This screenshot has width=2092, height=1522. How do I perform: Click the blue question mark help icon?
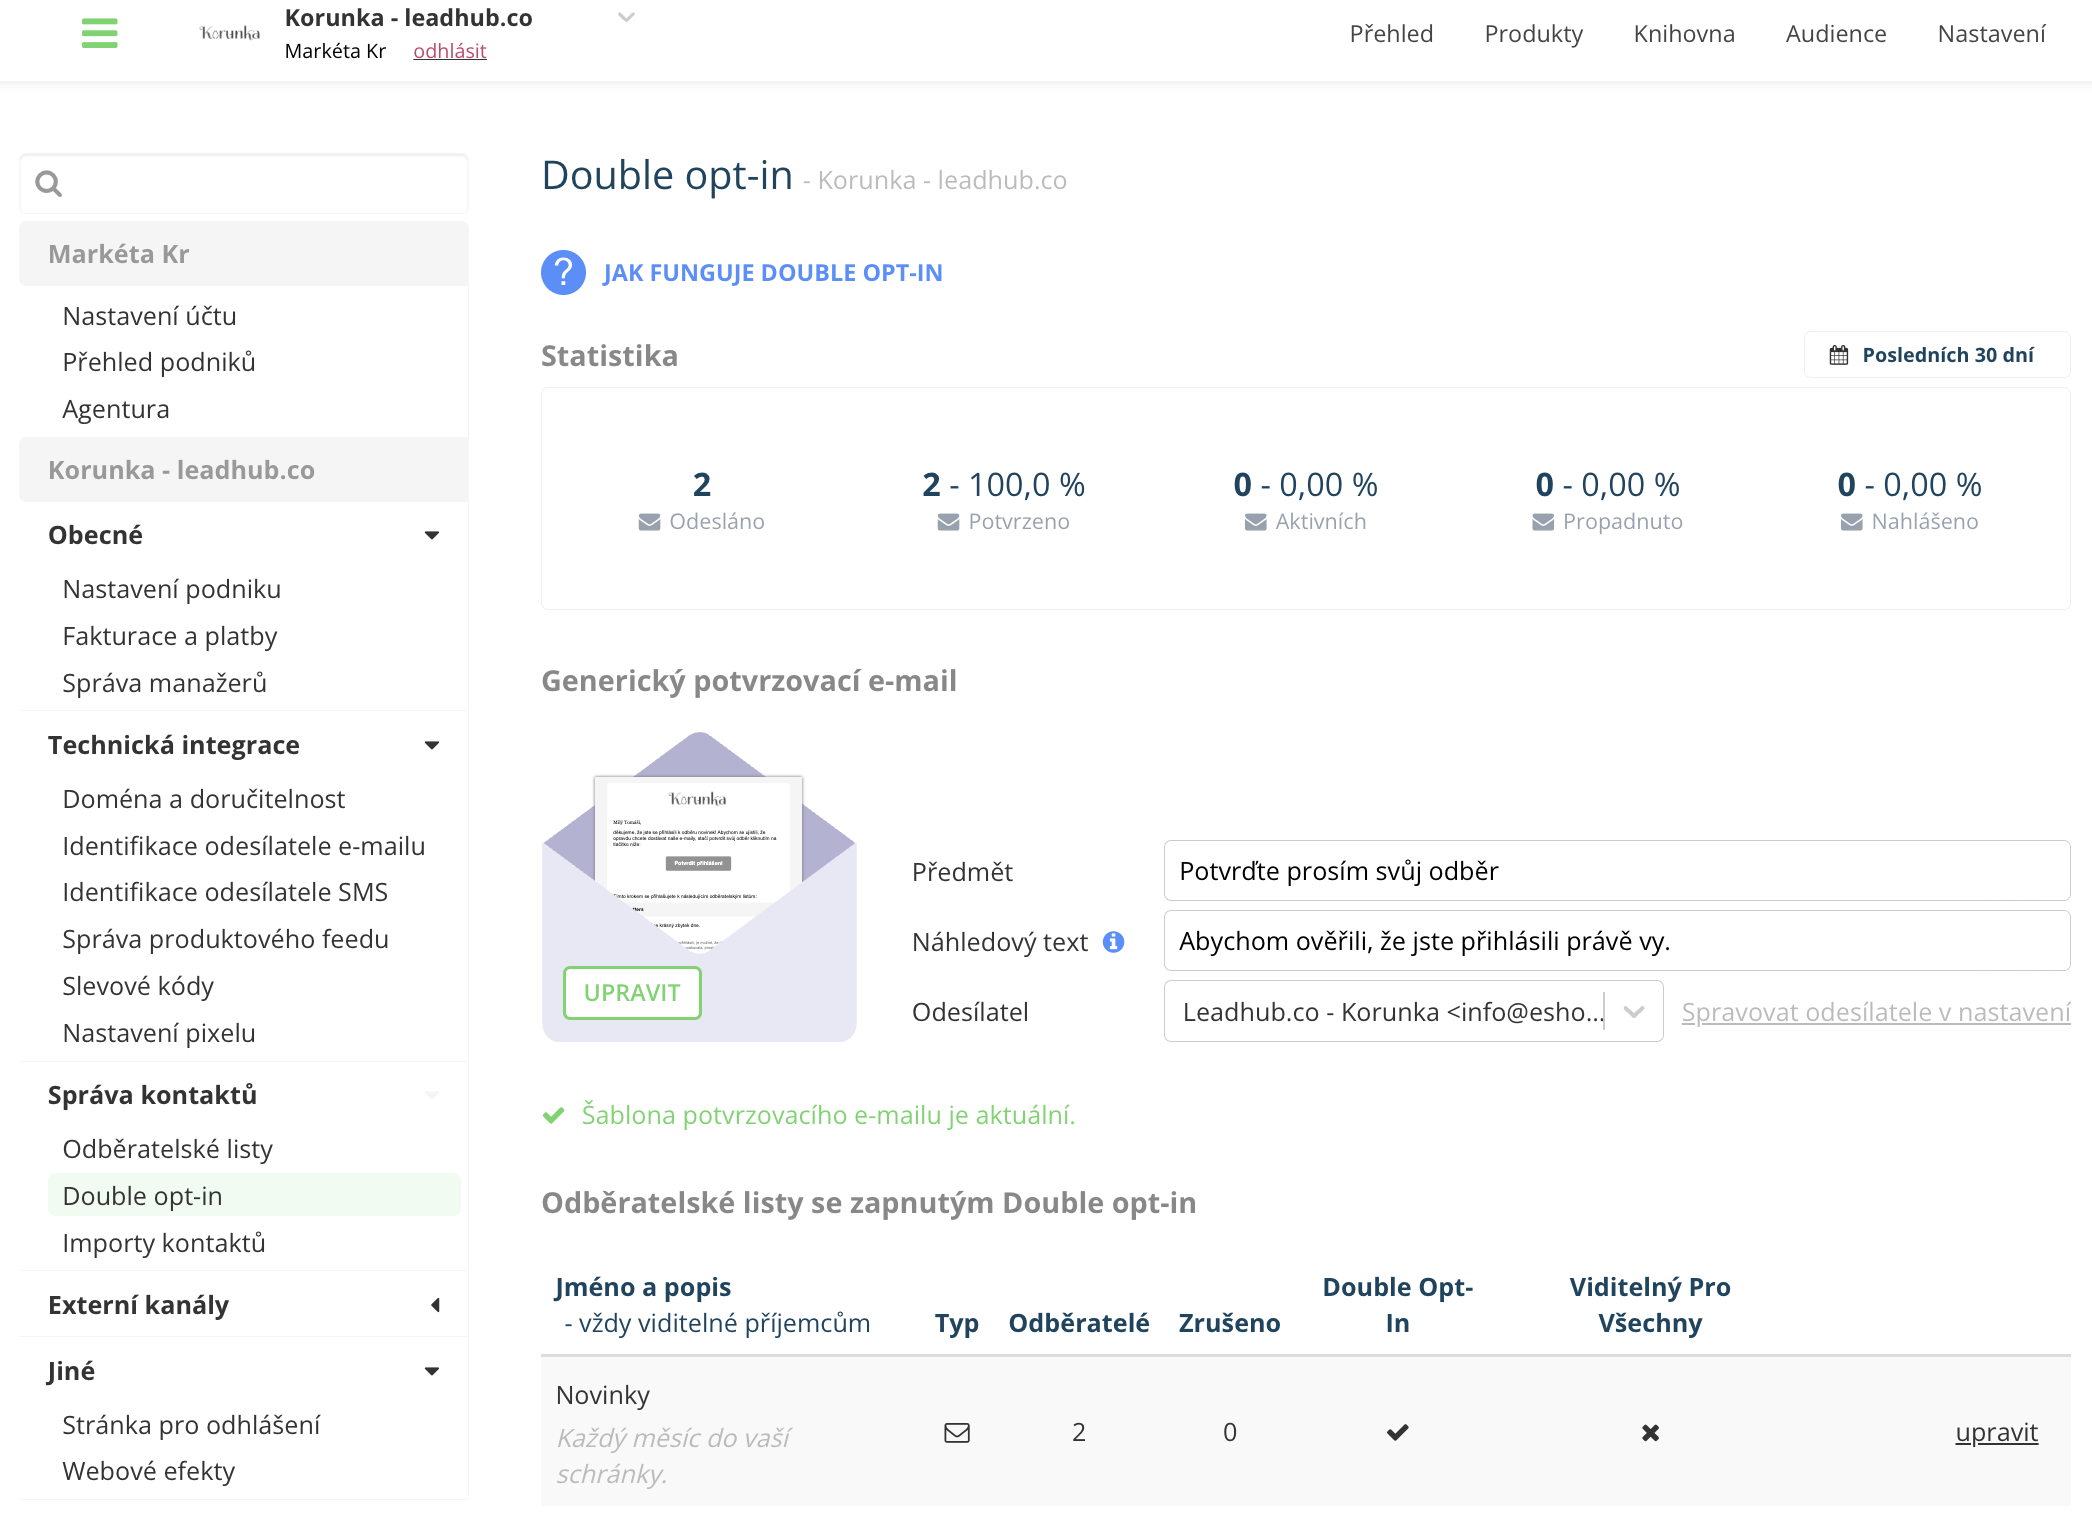pyautogui.click(x=563, y=272)
